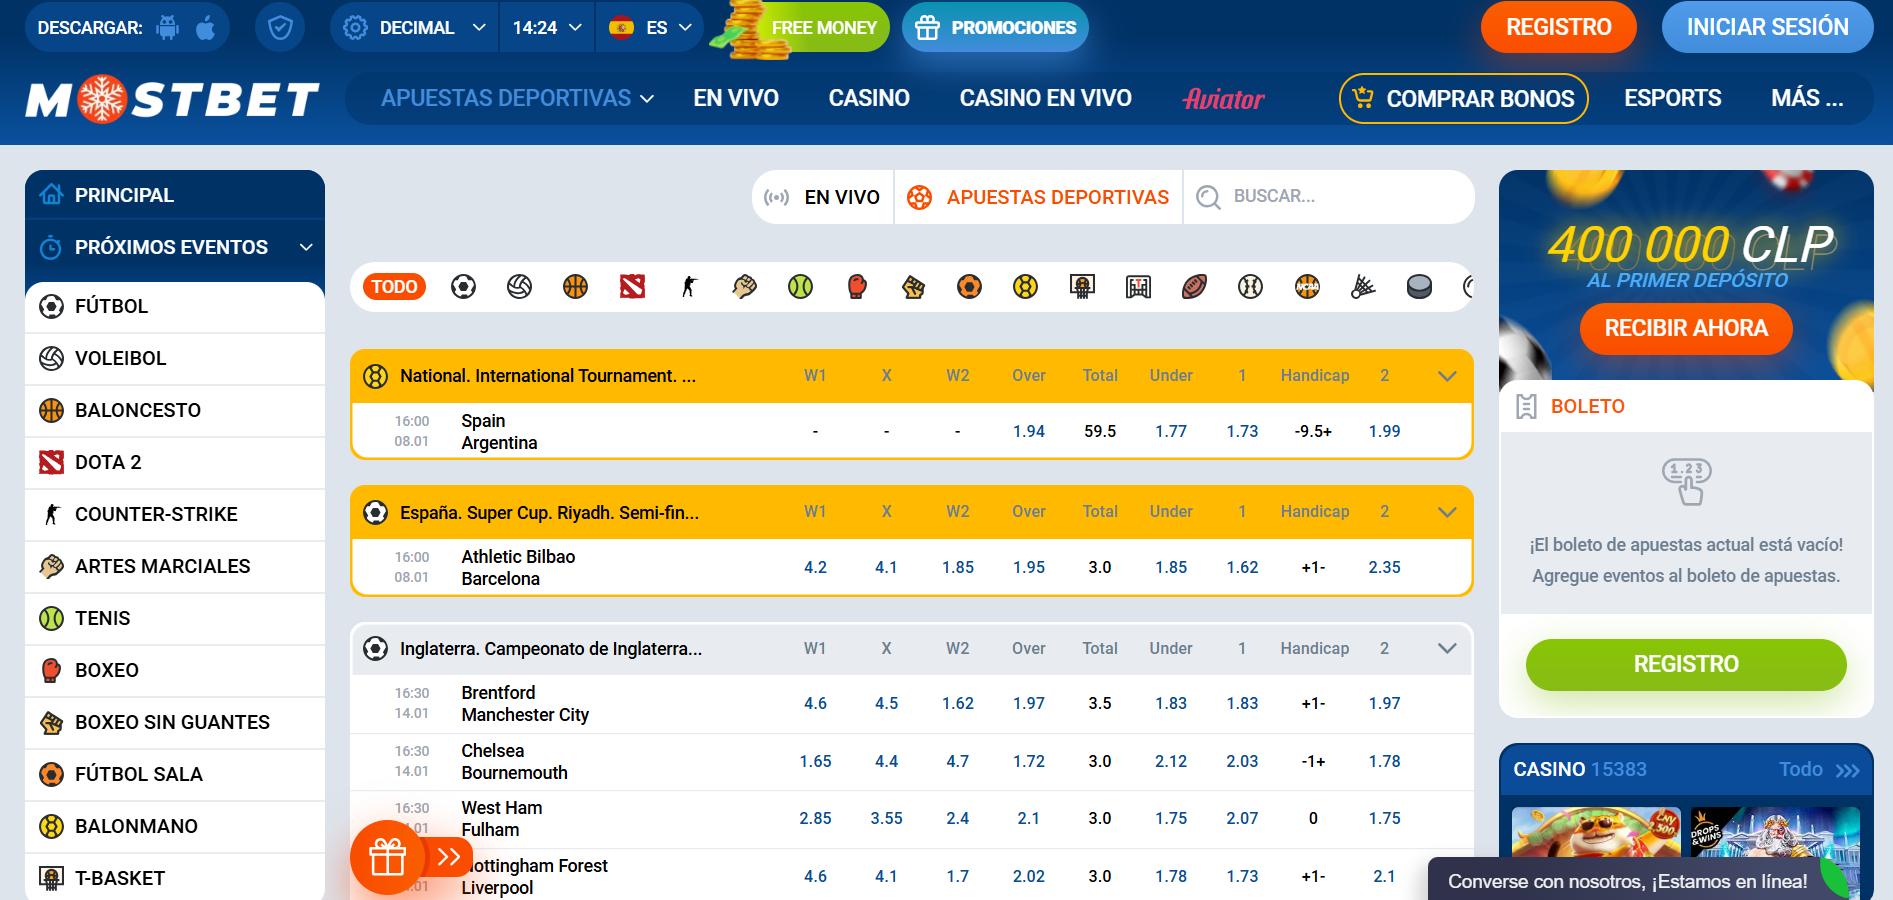1893x900 pixels.
Task: Click the BUSCAR search field
Action: point(1328,197)
